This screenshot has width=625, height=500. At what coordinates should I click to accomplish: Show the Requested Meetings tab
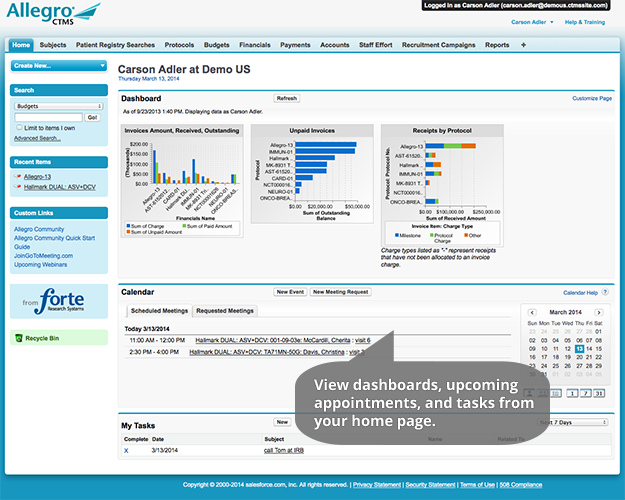pos(225,311)
